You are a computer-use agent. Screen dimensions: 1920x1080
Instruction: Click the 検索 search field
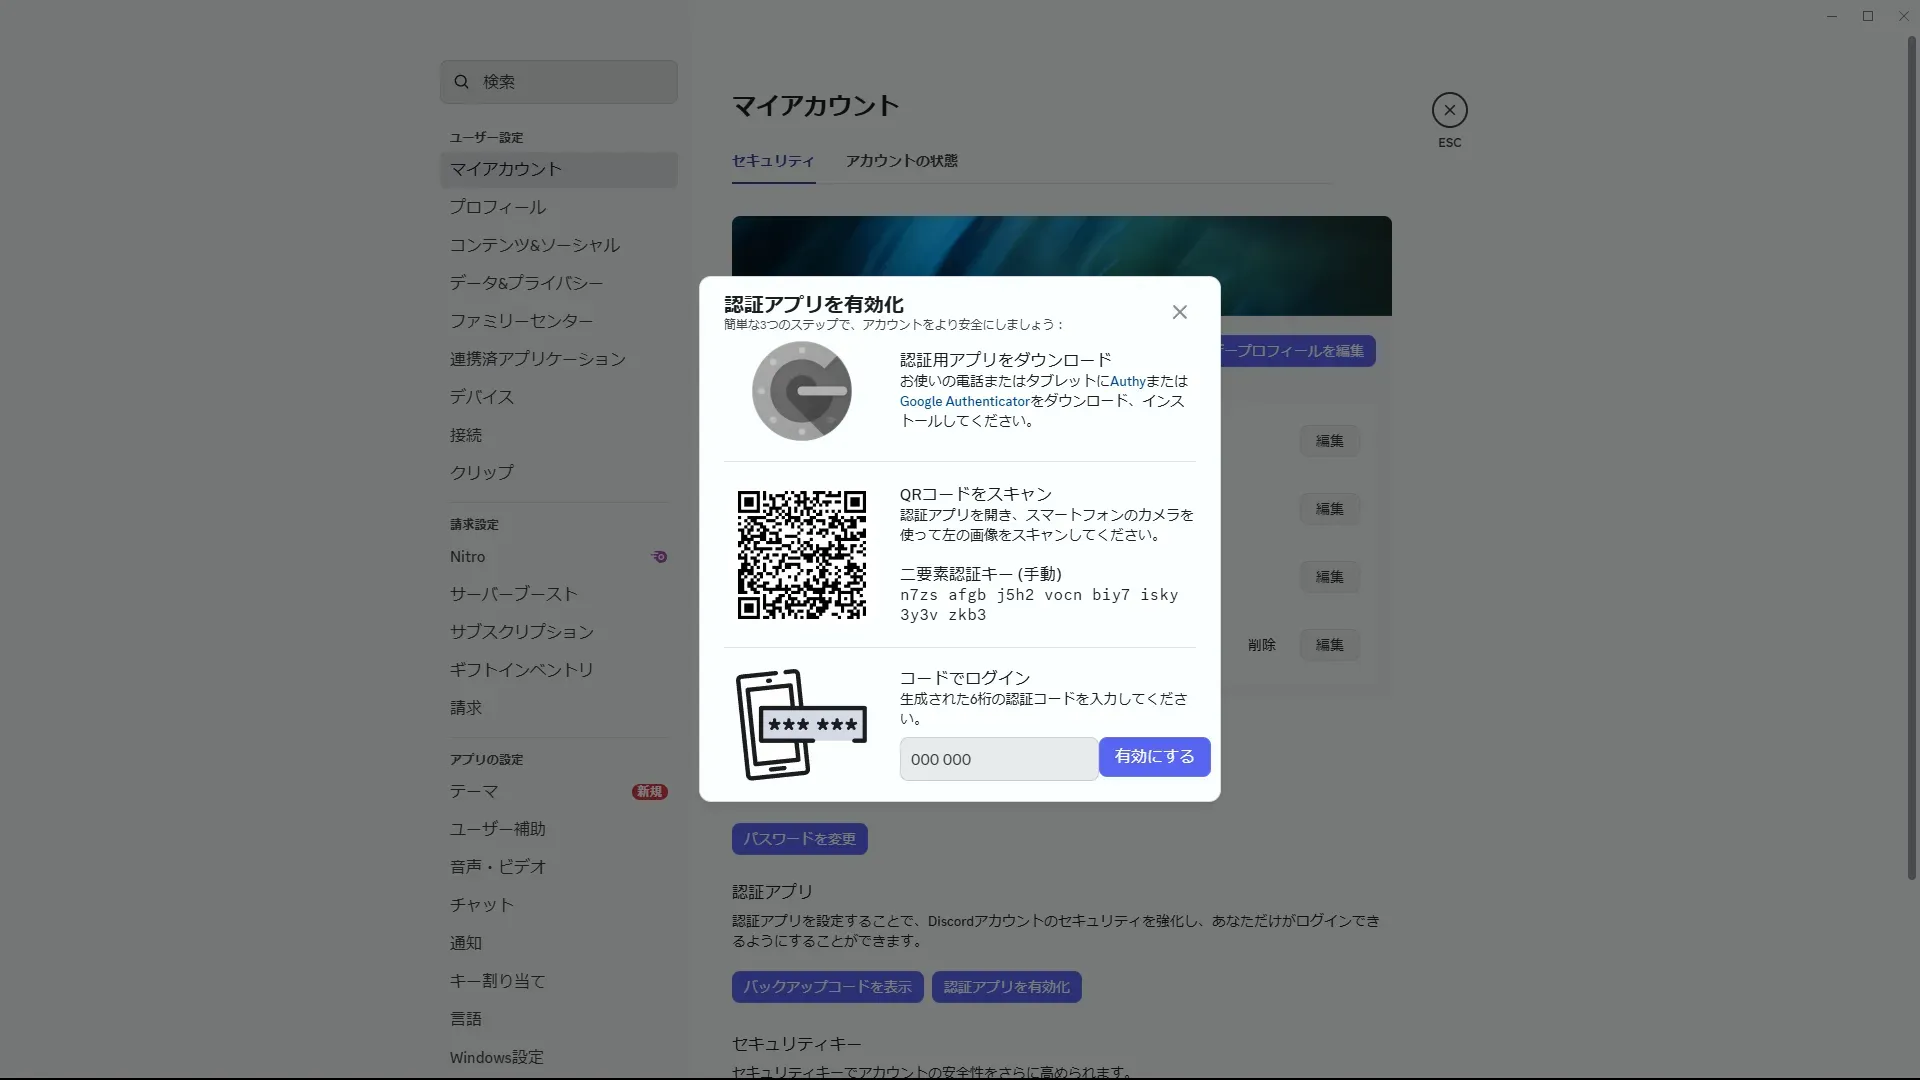[x=575, y=82]
